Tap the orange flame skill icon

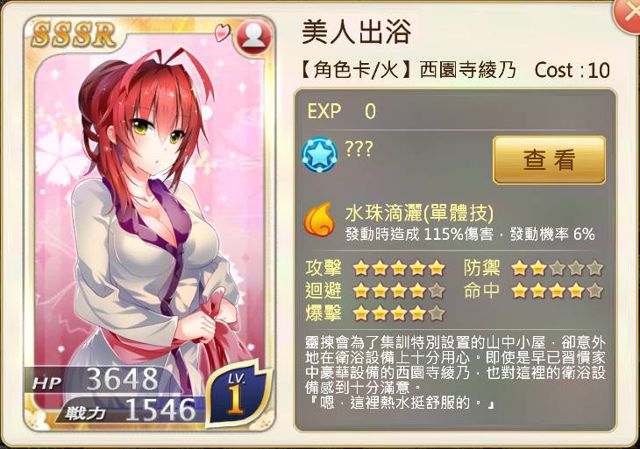tap(320, 220)
